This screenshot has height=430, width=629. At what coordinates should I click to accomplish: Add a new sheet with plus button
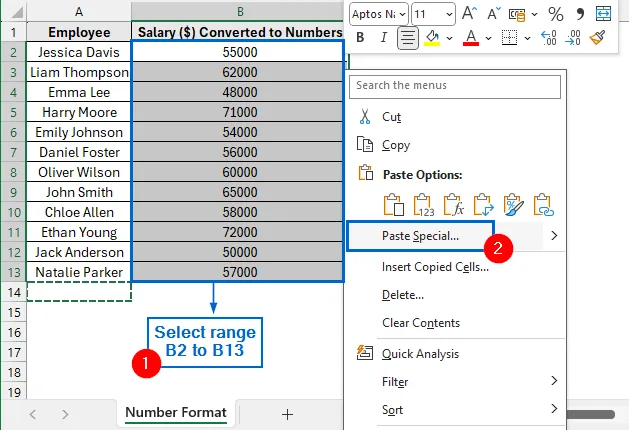[287, 414]
